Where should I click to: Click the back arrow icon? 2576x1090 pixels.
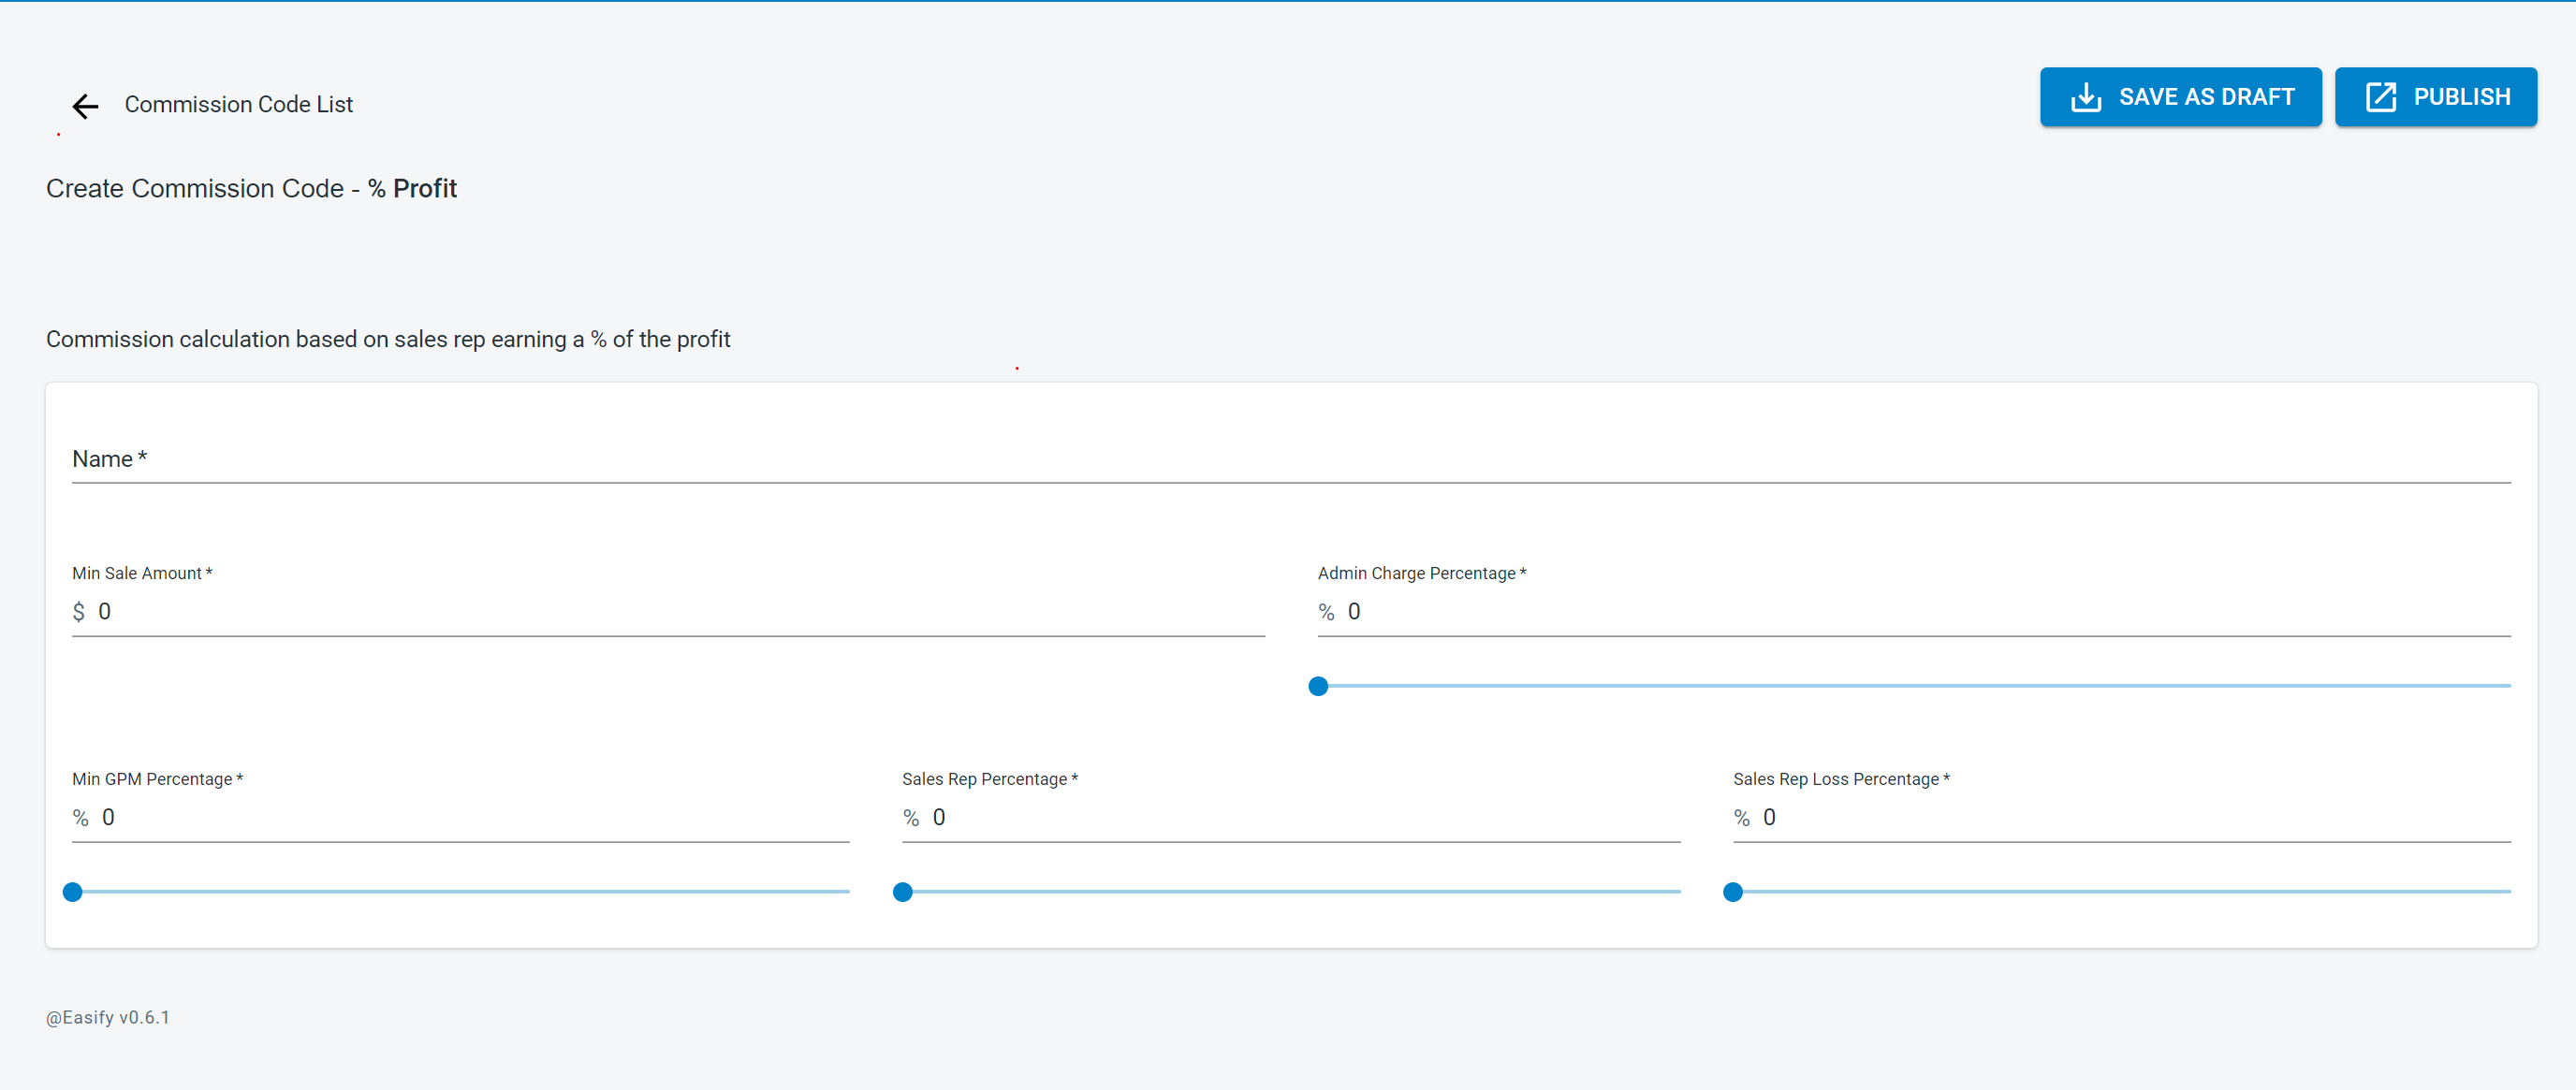(x=86, y=106)
